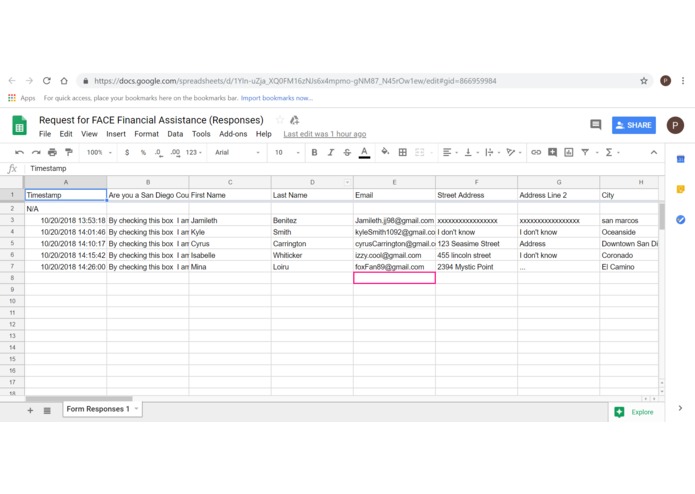Click the browser address bar URL
The width and height of the screenshot is (695, 494).
295,81
